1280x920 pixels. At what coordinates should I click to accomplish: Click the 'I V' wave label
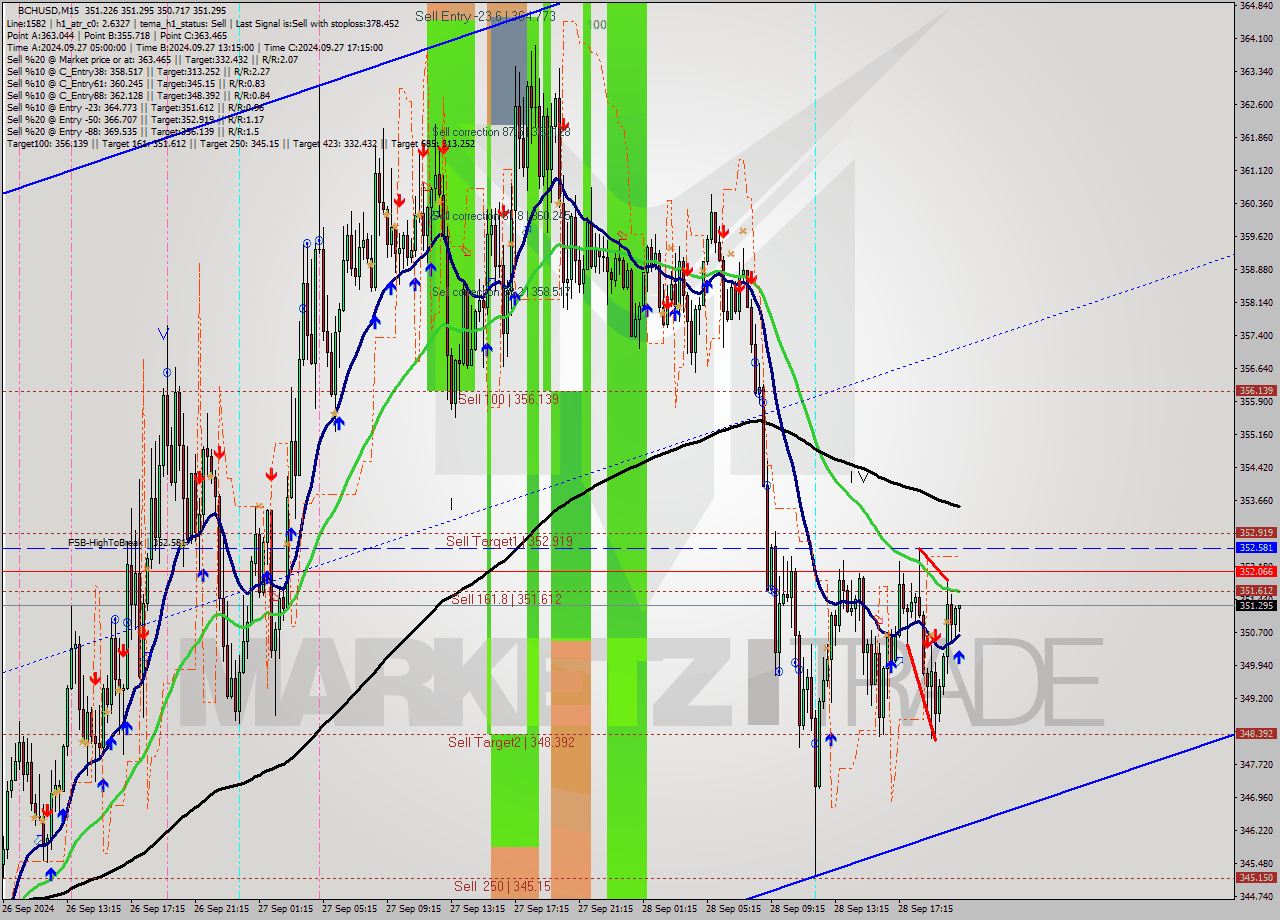(859, 477)
